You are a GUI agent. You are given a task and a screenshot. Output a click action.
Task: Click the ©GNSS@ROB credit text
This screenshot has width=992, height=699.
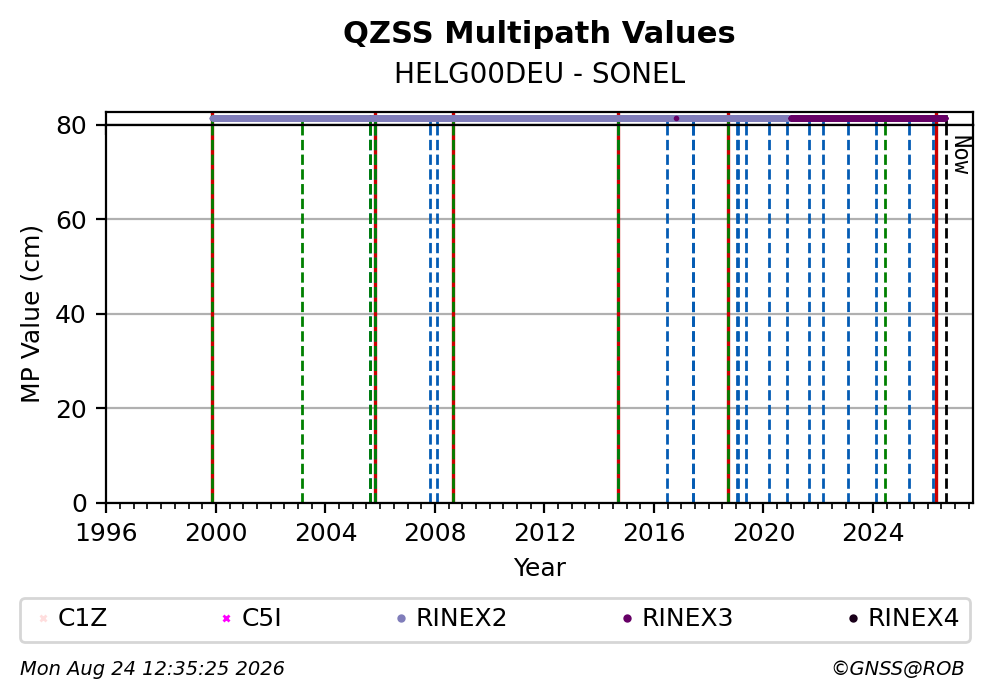click(x=898, y=669)
